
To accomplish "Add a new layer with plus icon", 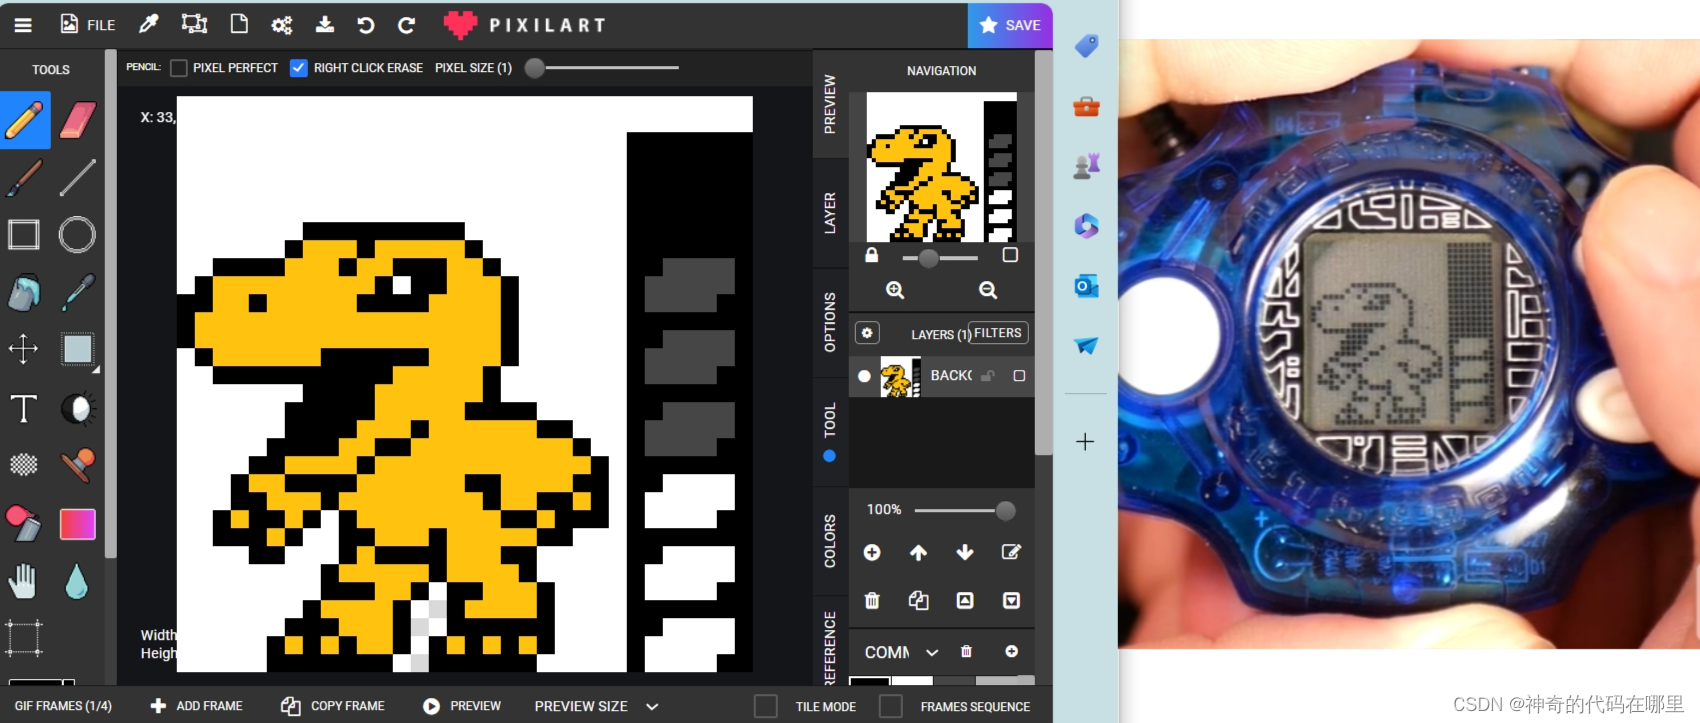I will point(872,552).
